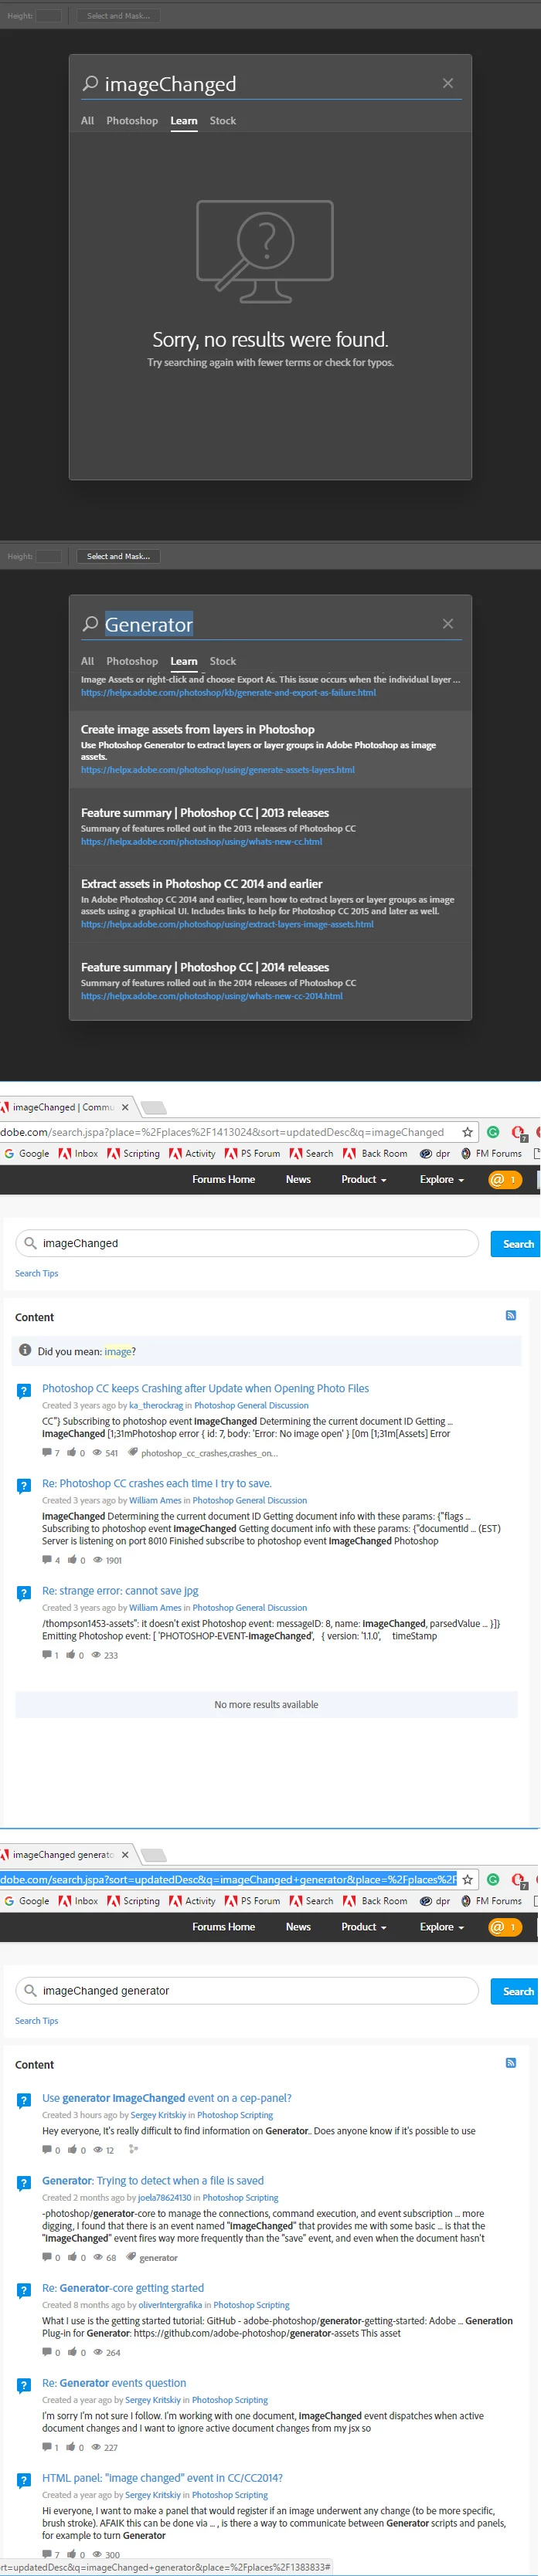Image resolution: width=541 pixels, height=2576 pixels.
Task: Open News in the imageChanged generator window
Action: 298,1927
